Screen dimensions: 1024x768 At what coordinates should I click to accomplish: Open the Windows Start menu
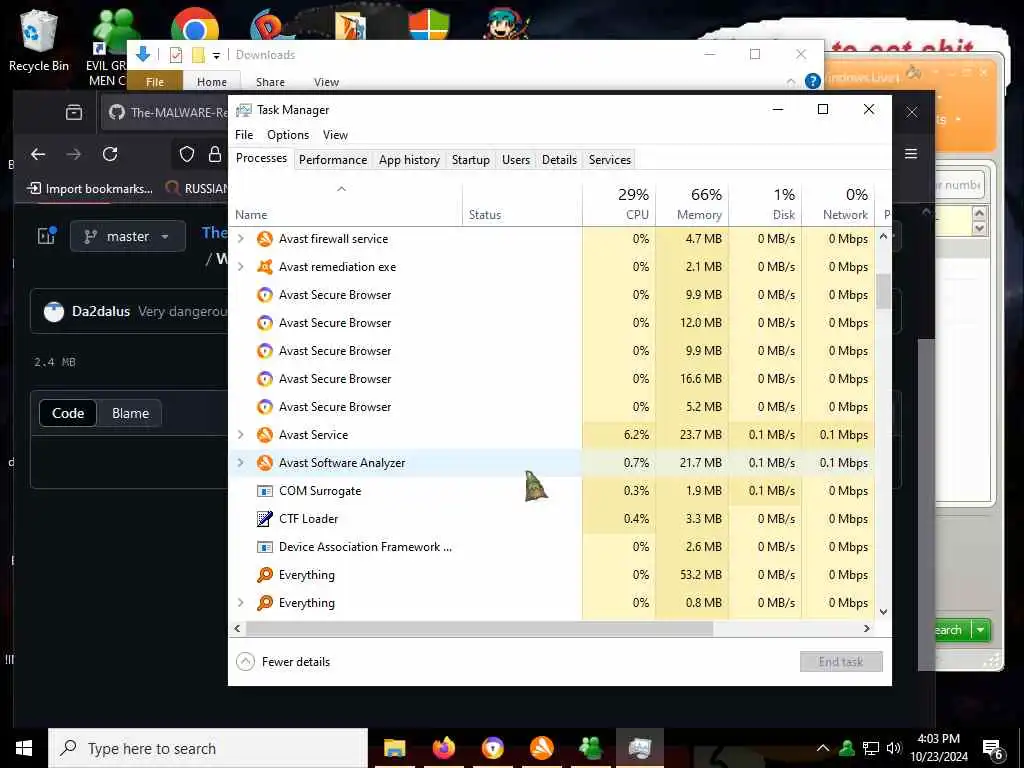24,748
